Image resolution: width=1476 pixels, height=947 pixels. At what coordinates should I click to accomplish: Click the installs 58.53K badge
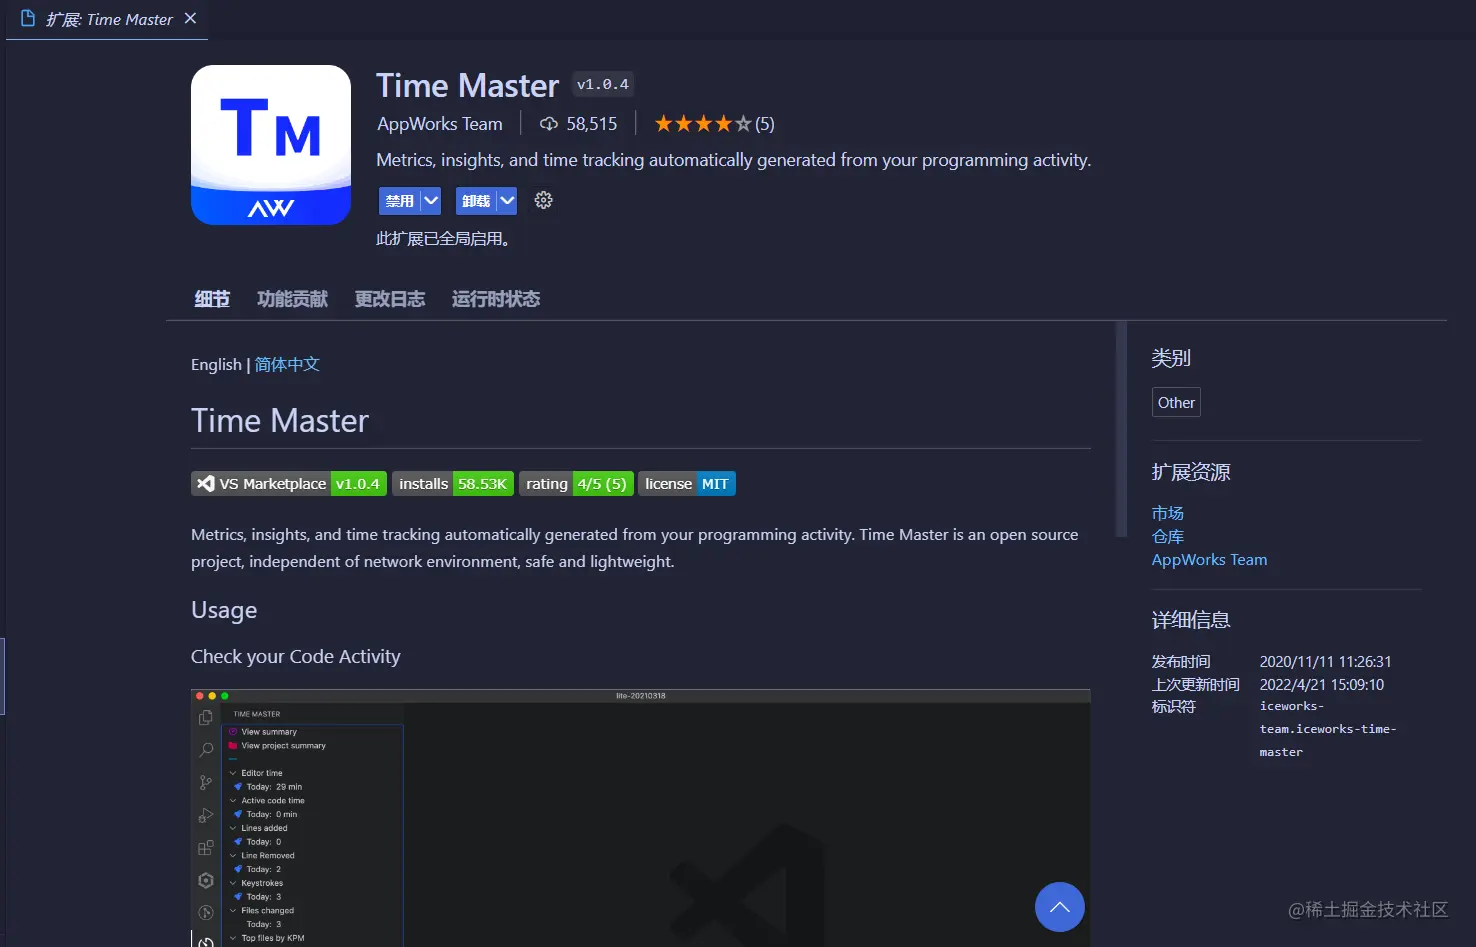tap(453, 484)
